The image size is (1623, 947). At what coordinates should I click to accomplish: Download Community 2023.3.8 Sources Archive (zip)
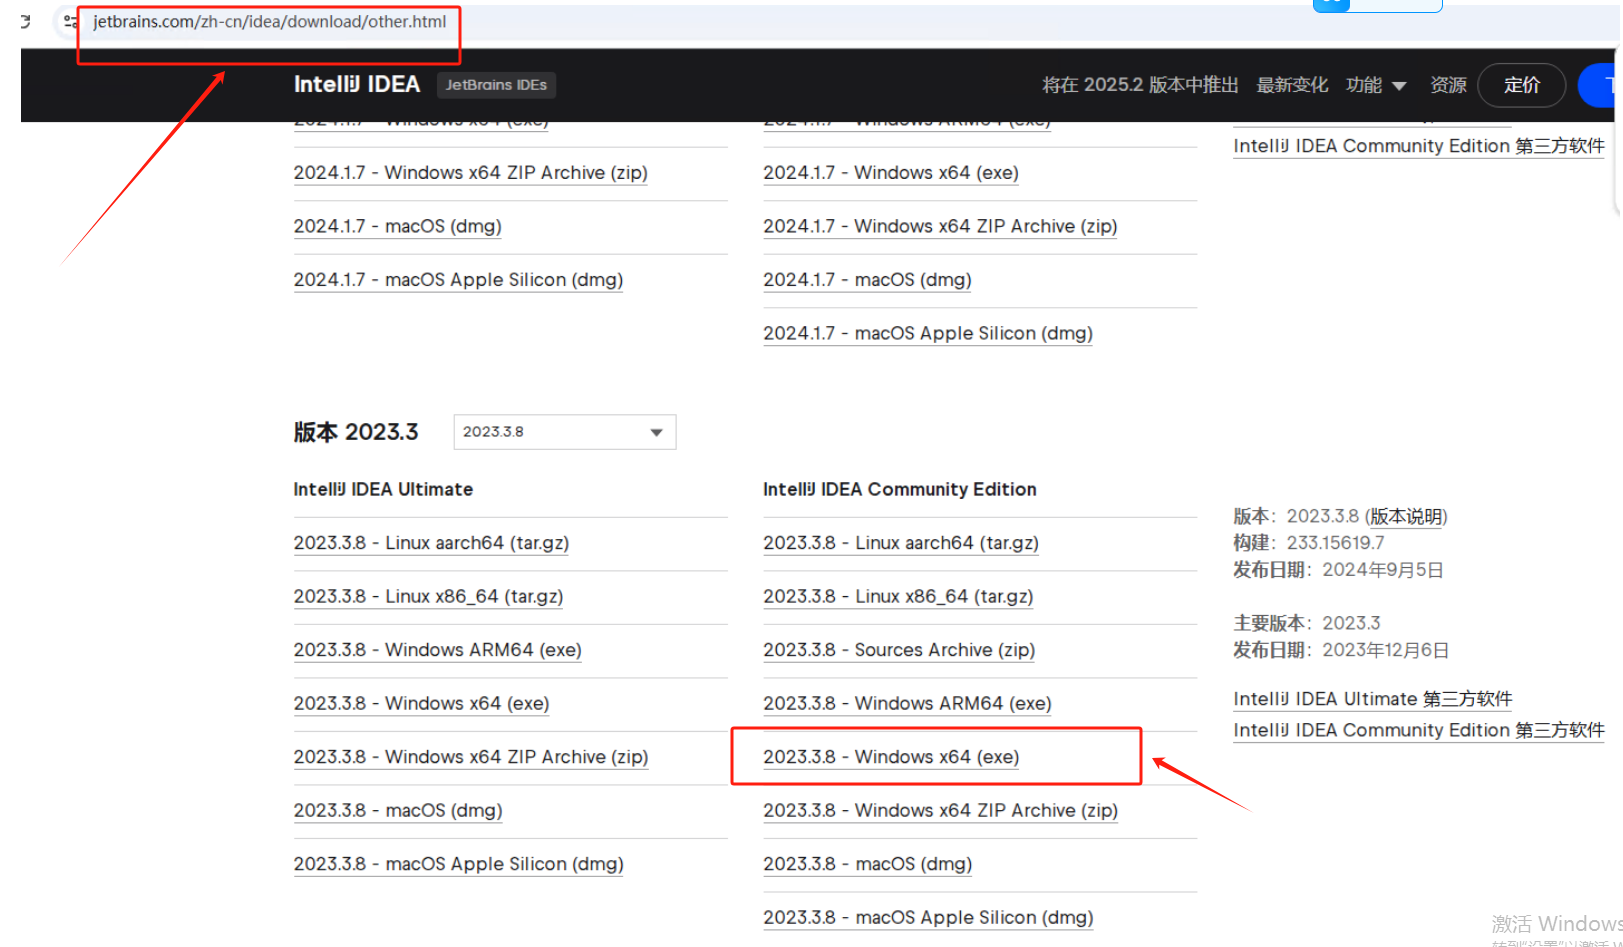coord(899,650)
